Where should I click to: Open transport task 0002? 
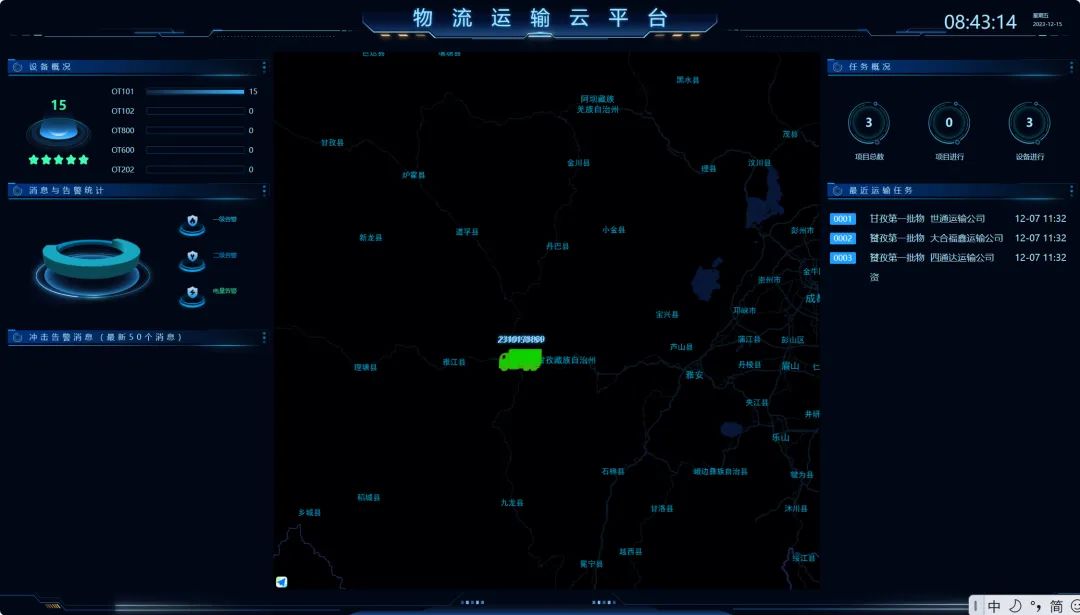(843, 238)
